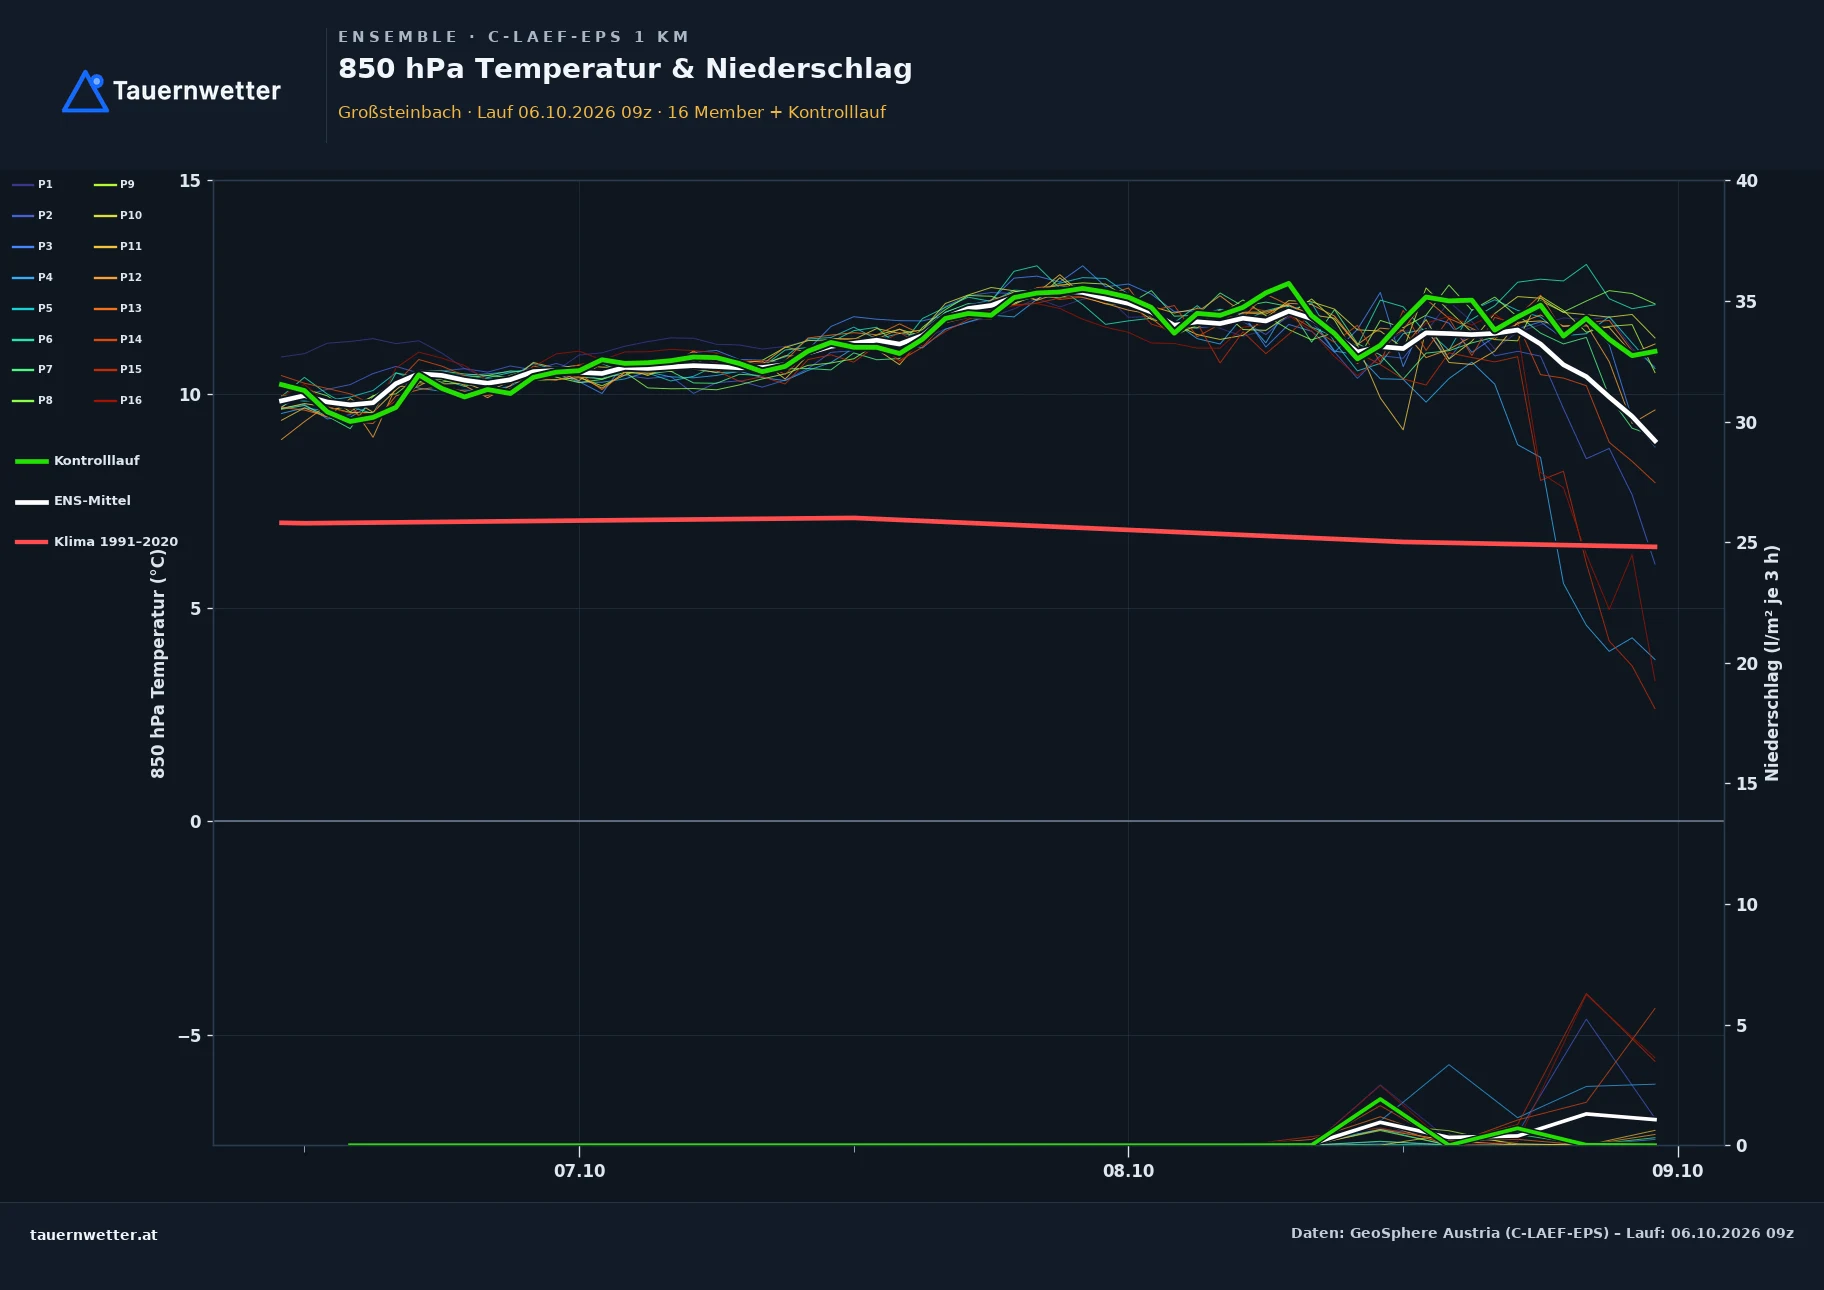The width and height of the screenshot is (1824, 1290).
Task: Click the Klima 1991-2020 legend label
Action: [116, 542]
